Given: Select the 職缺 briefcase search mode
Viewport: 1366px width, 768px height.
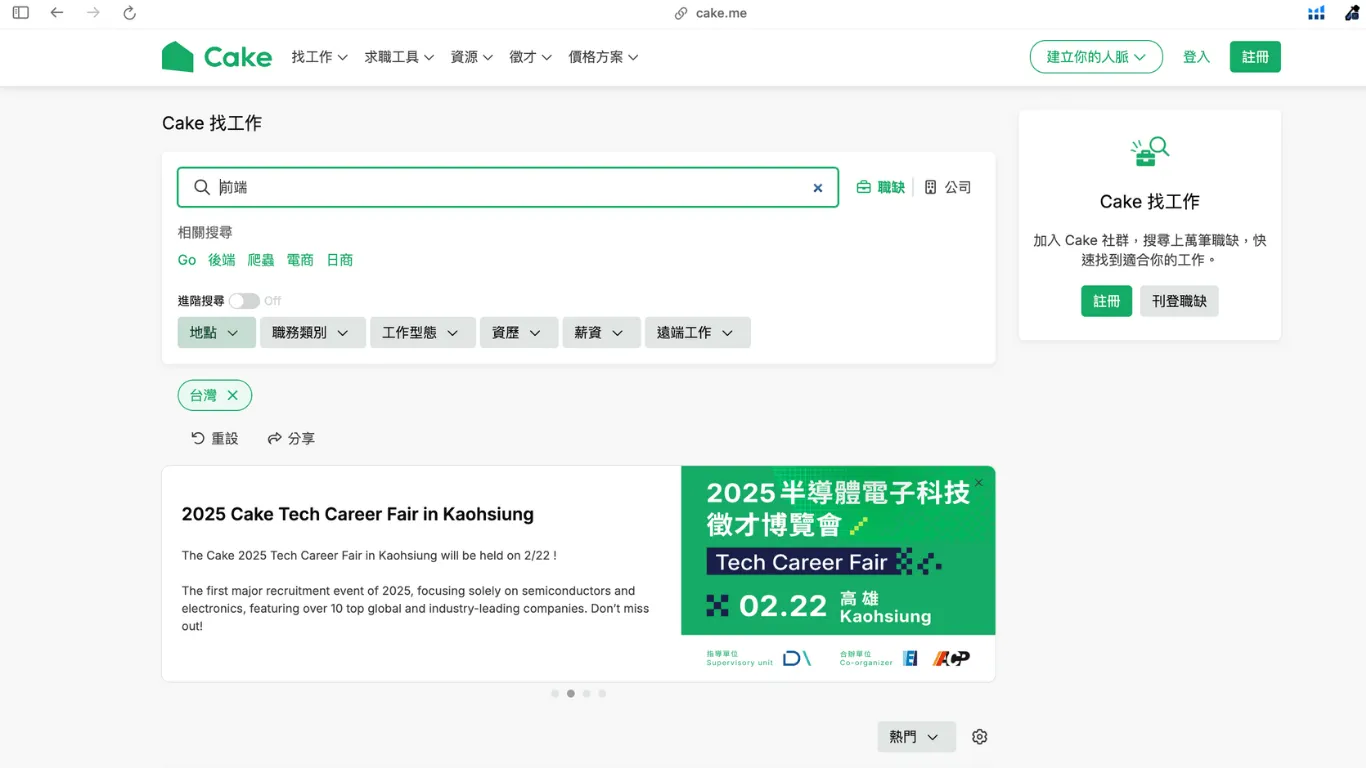Looking at the screenshot, I should point(880,186).
